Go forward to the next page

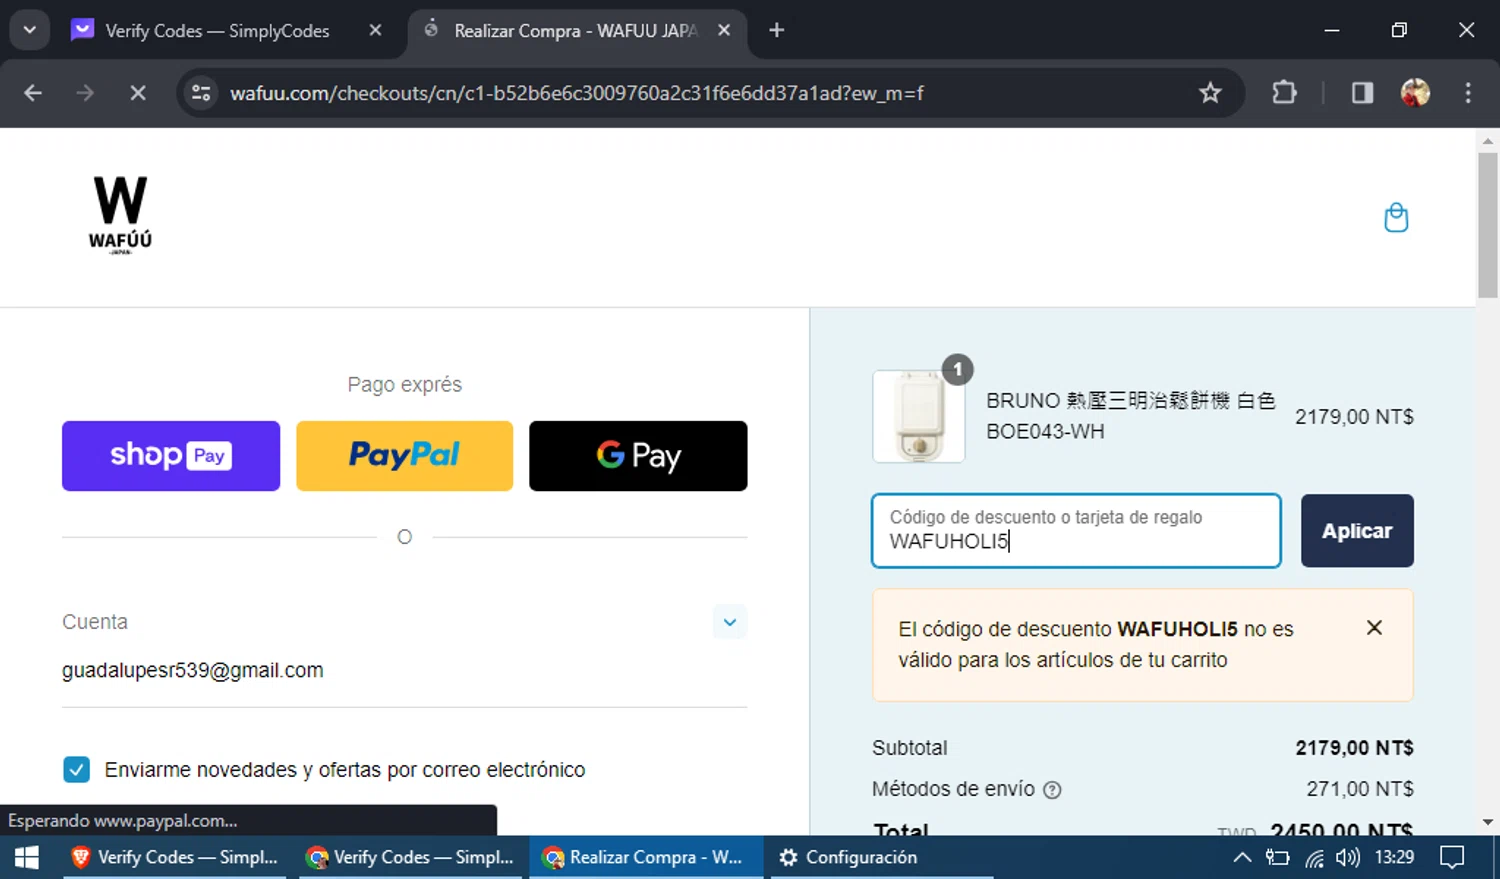pos(85,93)
